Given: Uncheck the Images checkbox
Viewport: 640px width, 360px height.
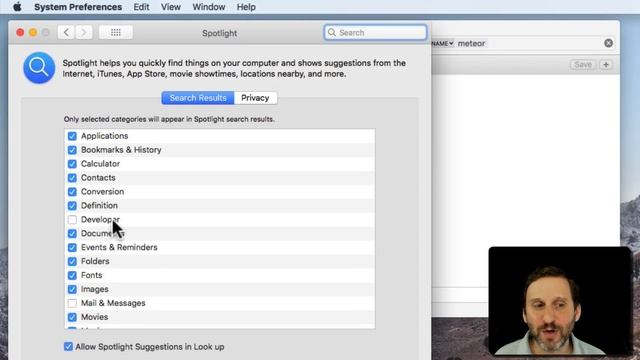Looking at the screenshot, I should click(72, 289).
